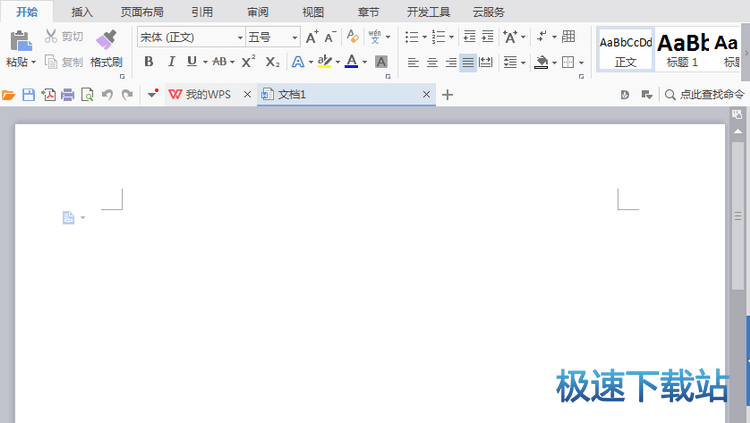This screenshot has height=423, width=750.
Task: Click the phonetic guide wén icon
Action: (375, 36)
